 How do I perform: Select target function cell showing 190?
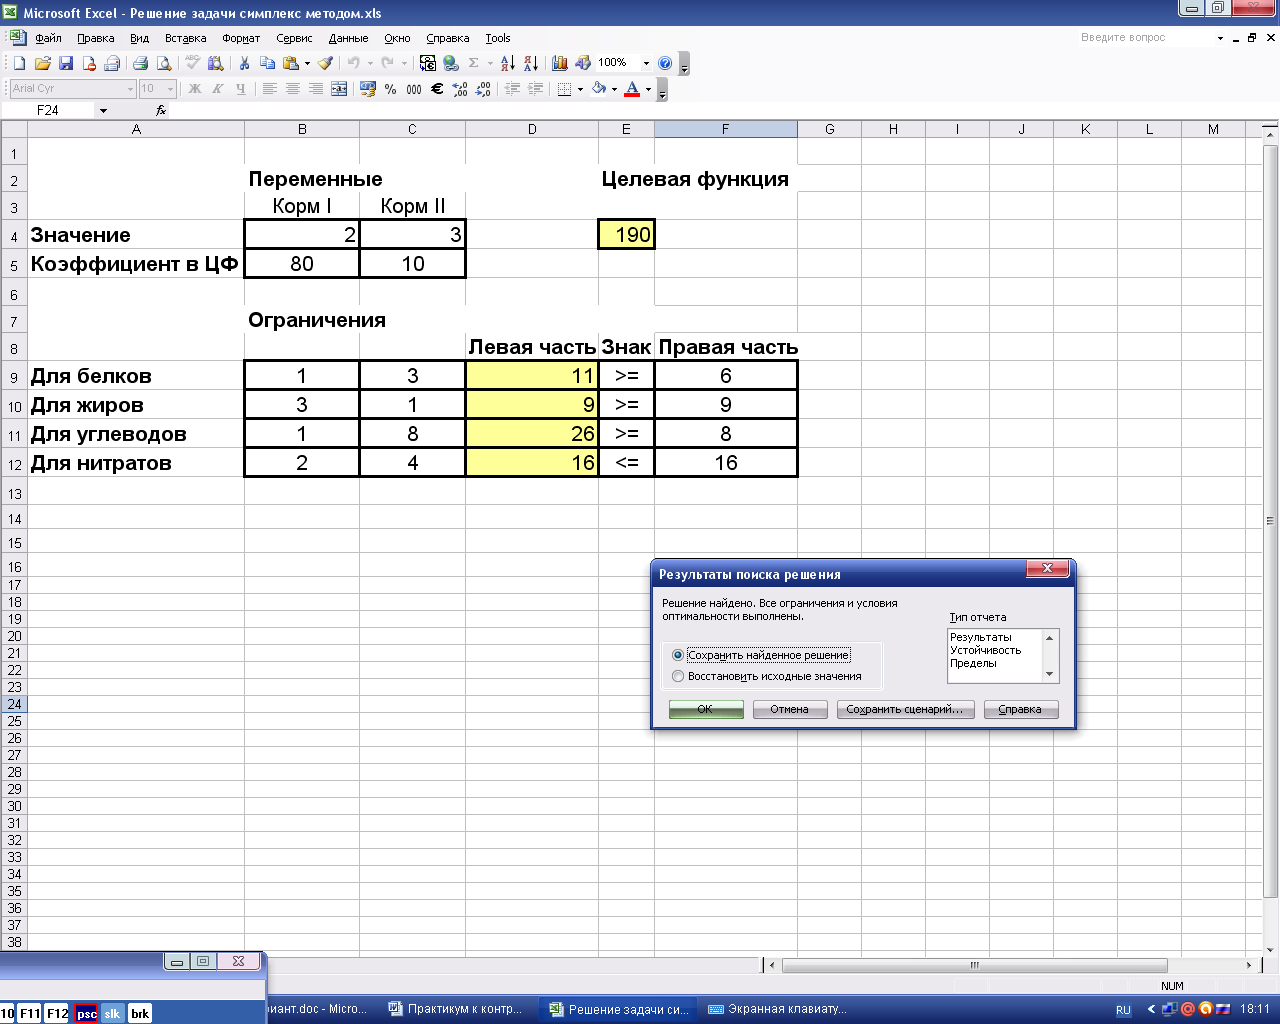pos(627,235)
